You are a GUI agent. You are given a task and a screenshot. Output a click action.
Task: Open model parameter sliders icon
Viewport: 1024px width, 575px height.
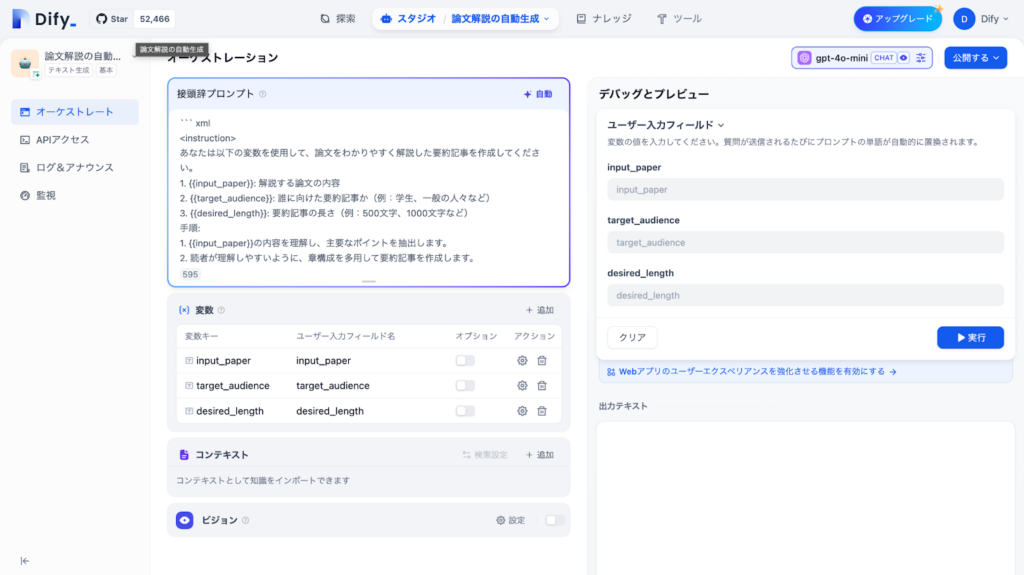(x=921, y=58)
